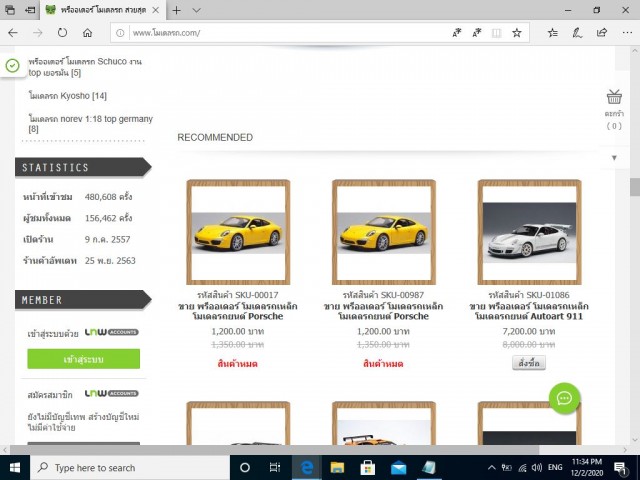Click the green login button
This screenshot has height=480, width=640.
click(x=84, y=359)
